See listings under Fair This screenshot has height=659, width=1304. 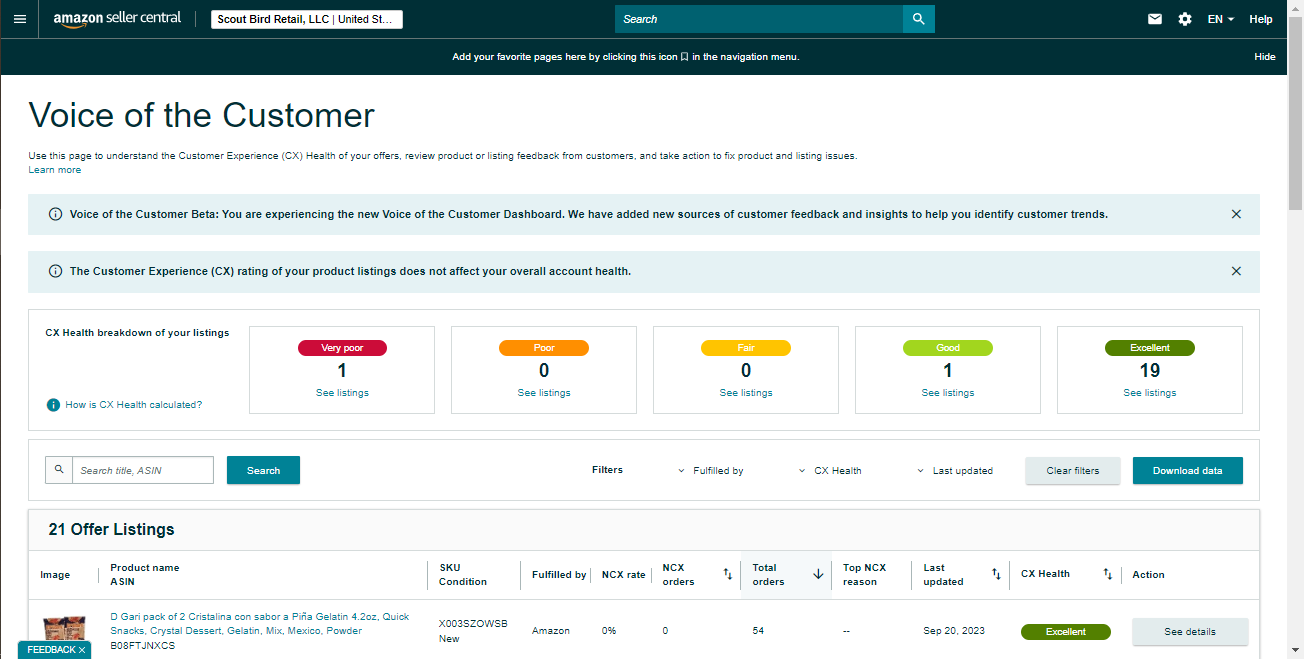pos(746,393)
